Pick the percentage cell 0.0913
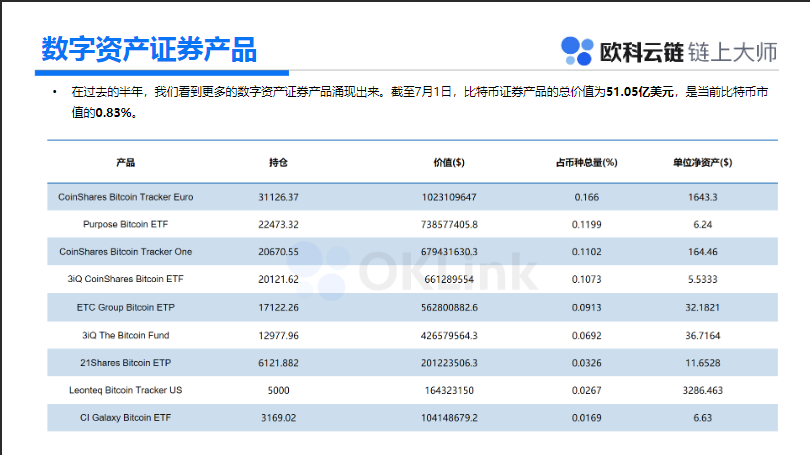 [586, 307]
